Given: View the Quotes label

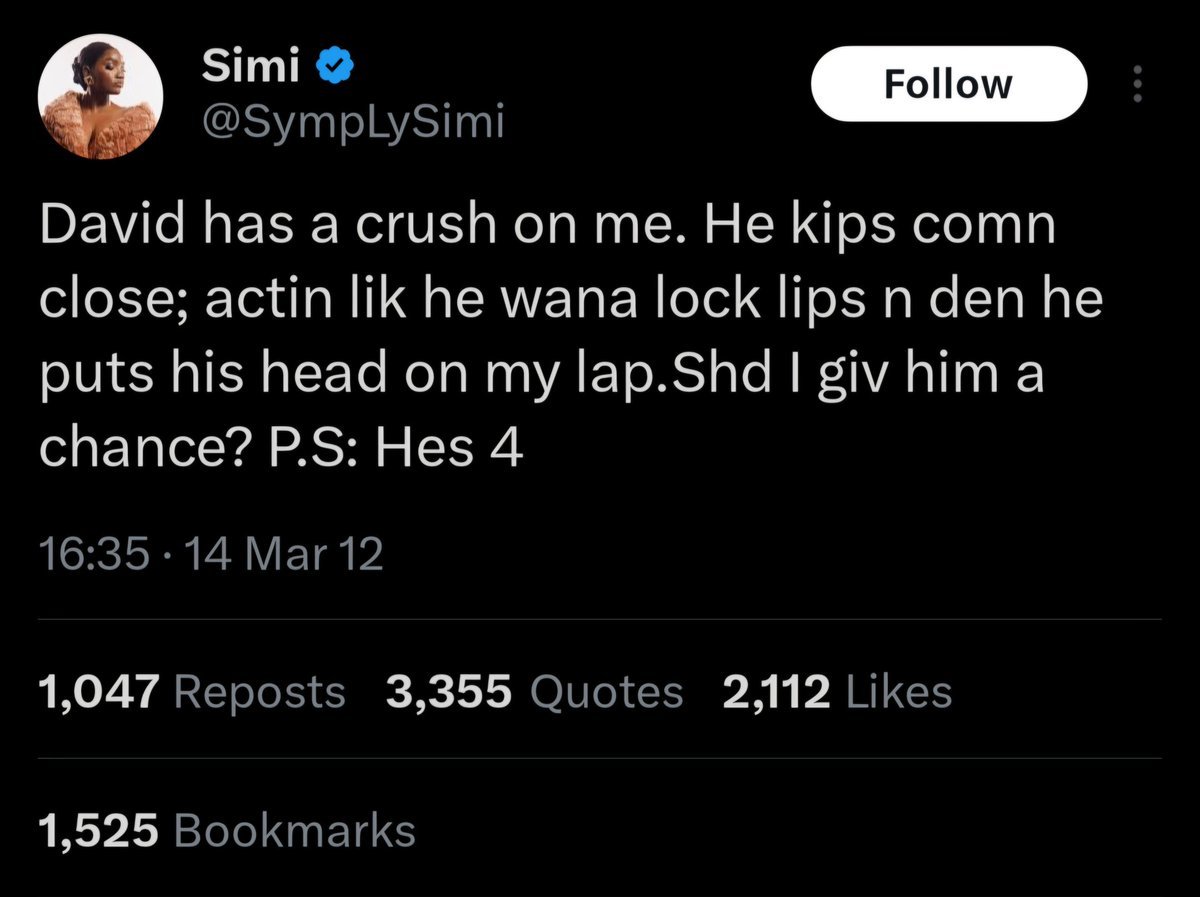Looking at the screenshot, I should click(x=608, y=691).
